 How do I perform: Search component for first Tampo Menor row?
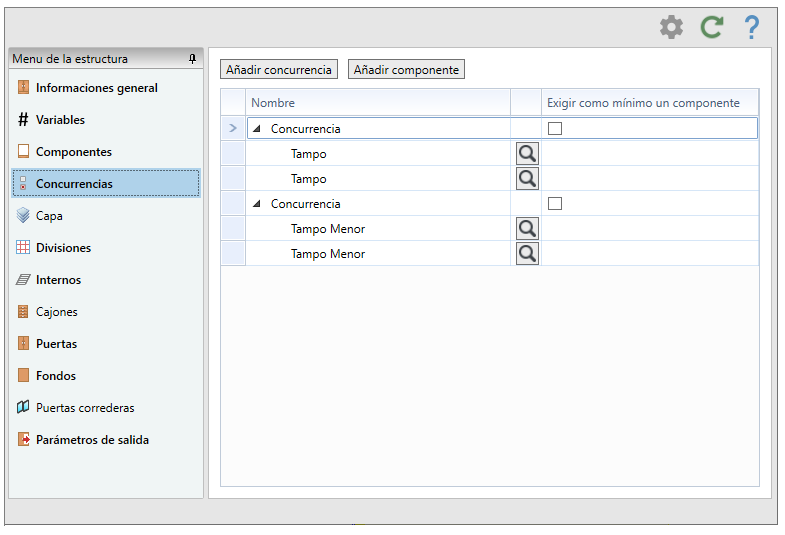(x=527, y=229)
